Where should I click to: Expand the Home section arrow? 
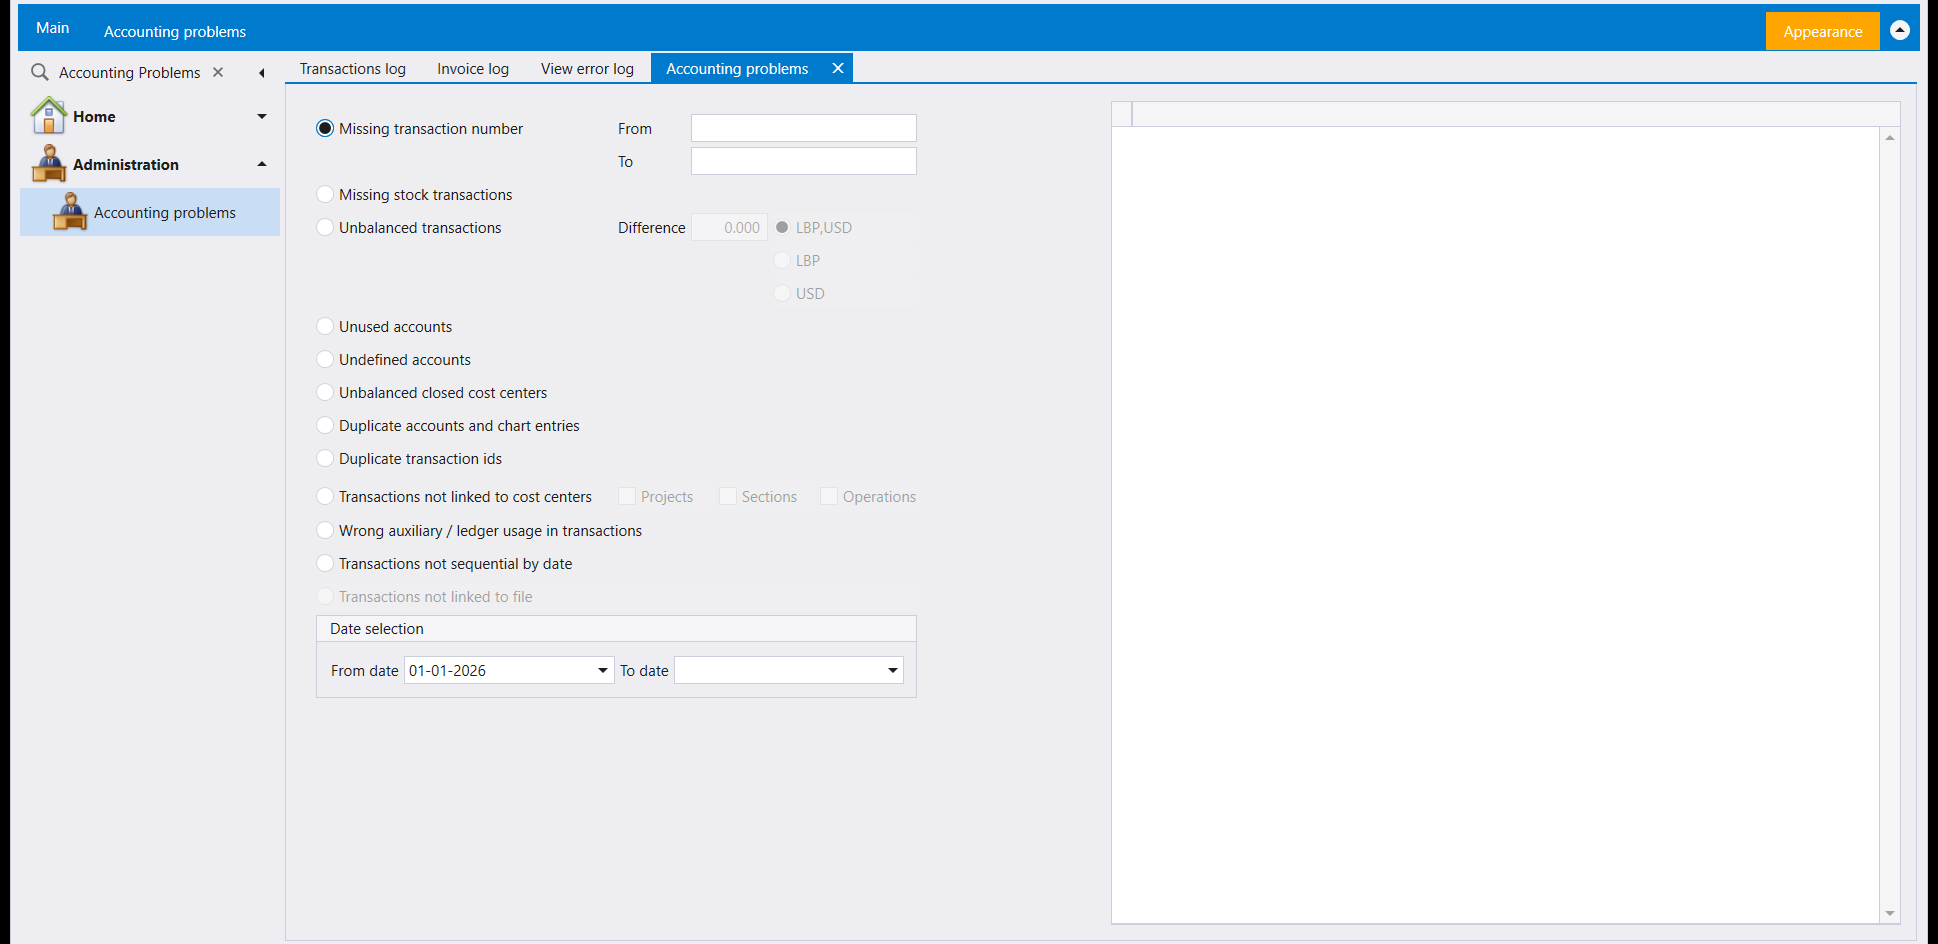coord(262,116)
